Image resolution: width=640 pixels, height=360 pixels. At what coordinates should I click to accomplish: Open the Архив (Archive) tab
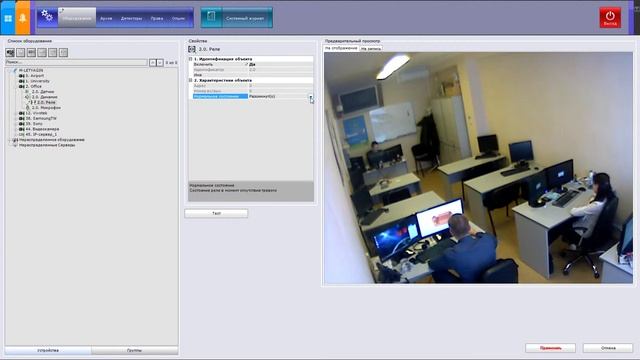(x=106, y=18)
